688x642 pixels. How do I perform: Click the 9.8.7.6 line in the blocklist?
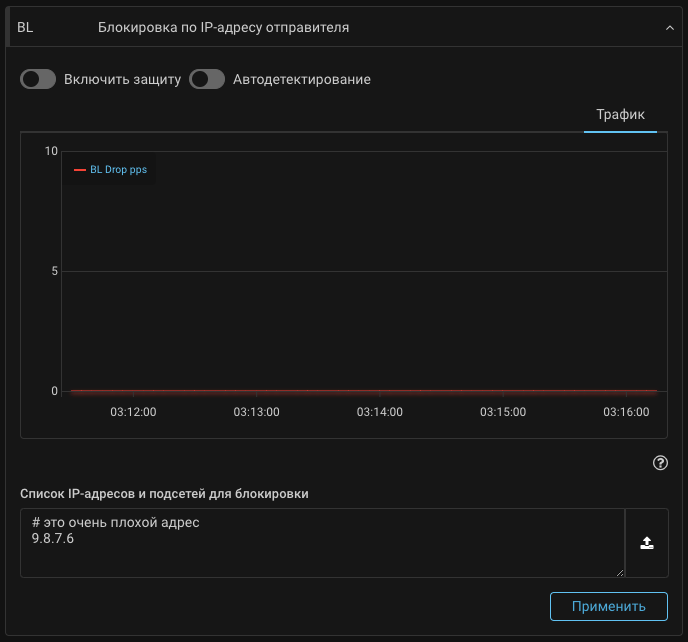click(x=53, y=539)
